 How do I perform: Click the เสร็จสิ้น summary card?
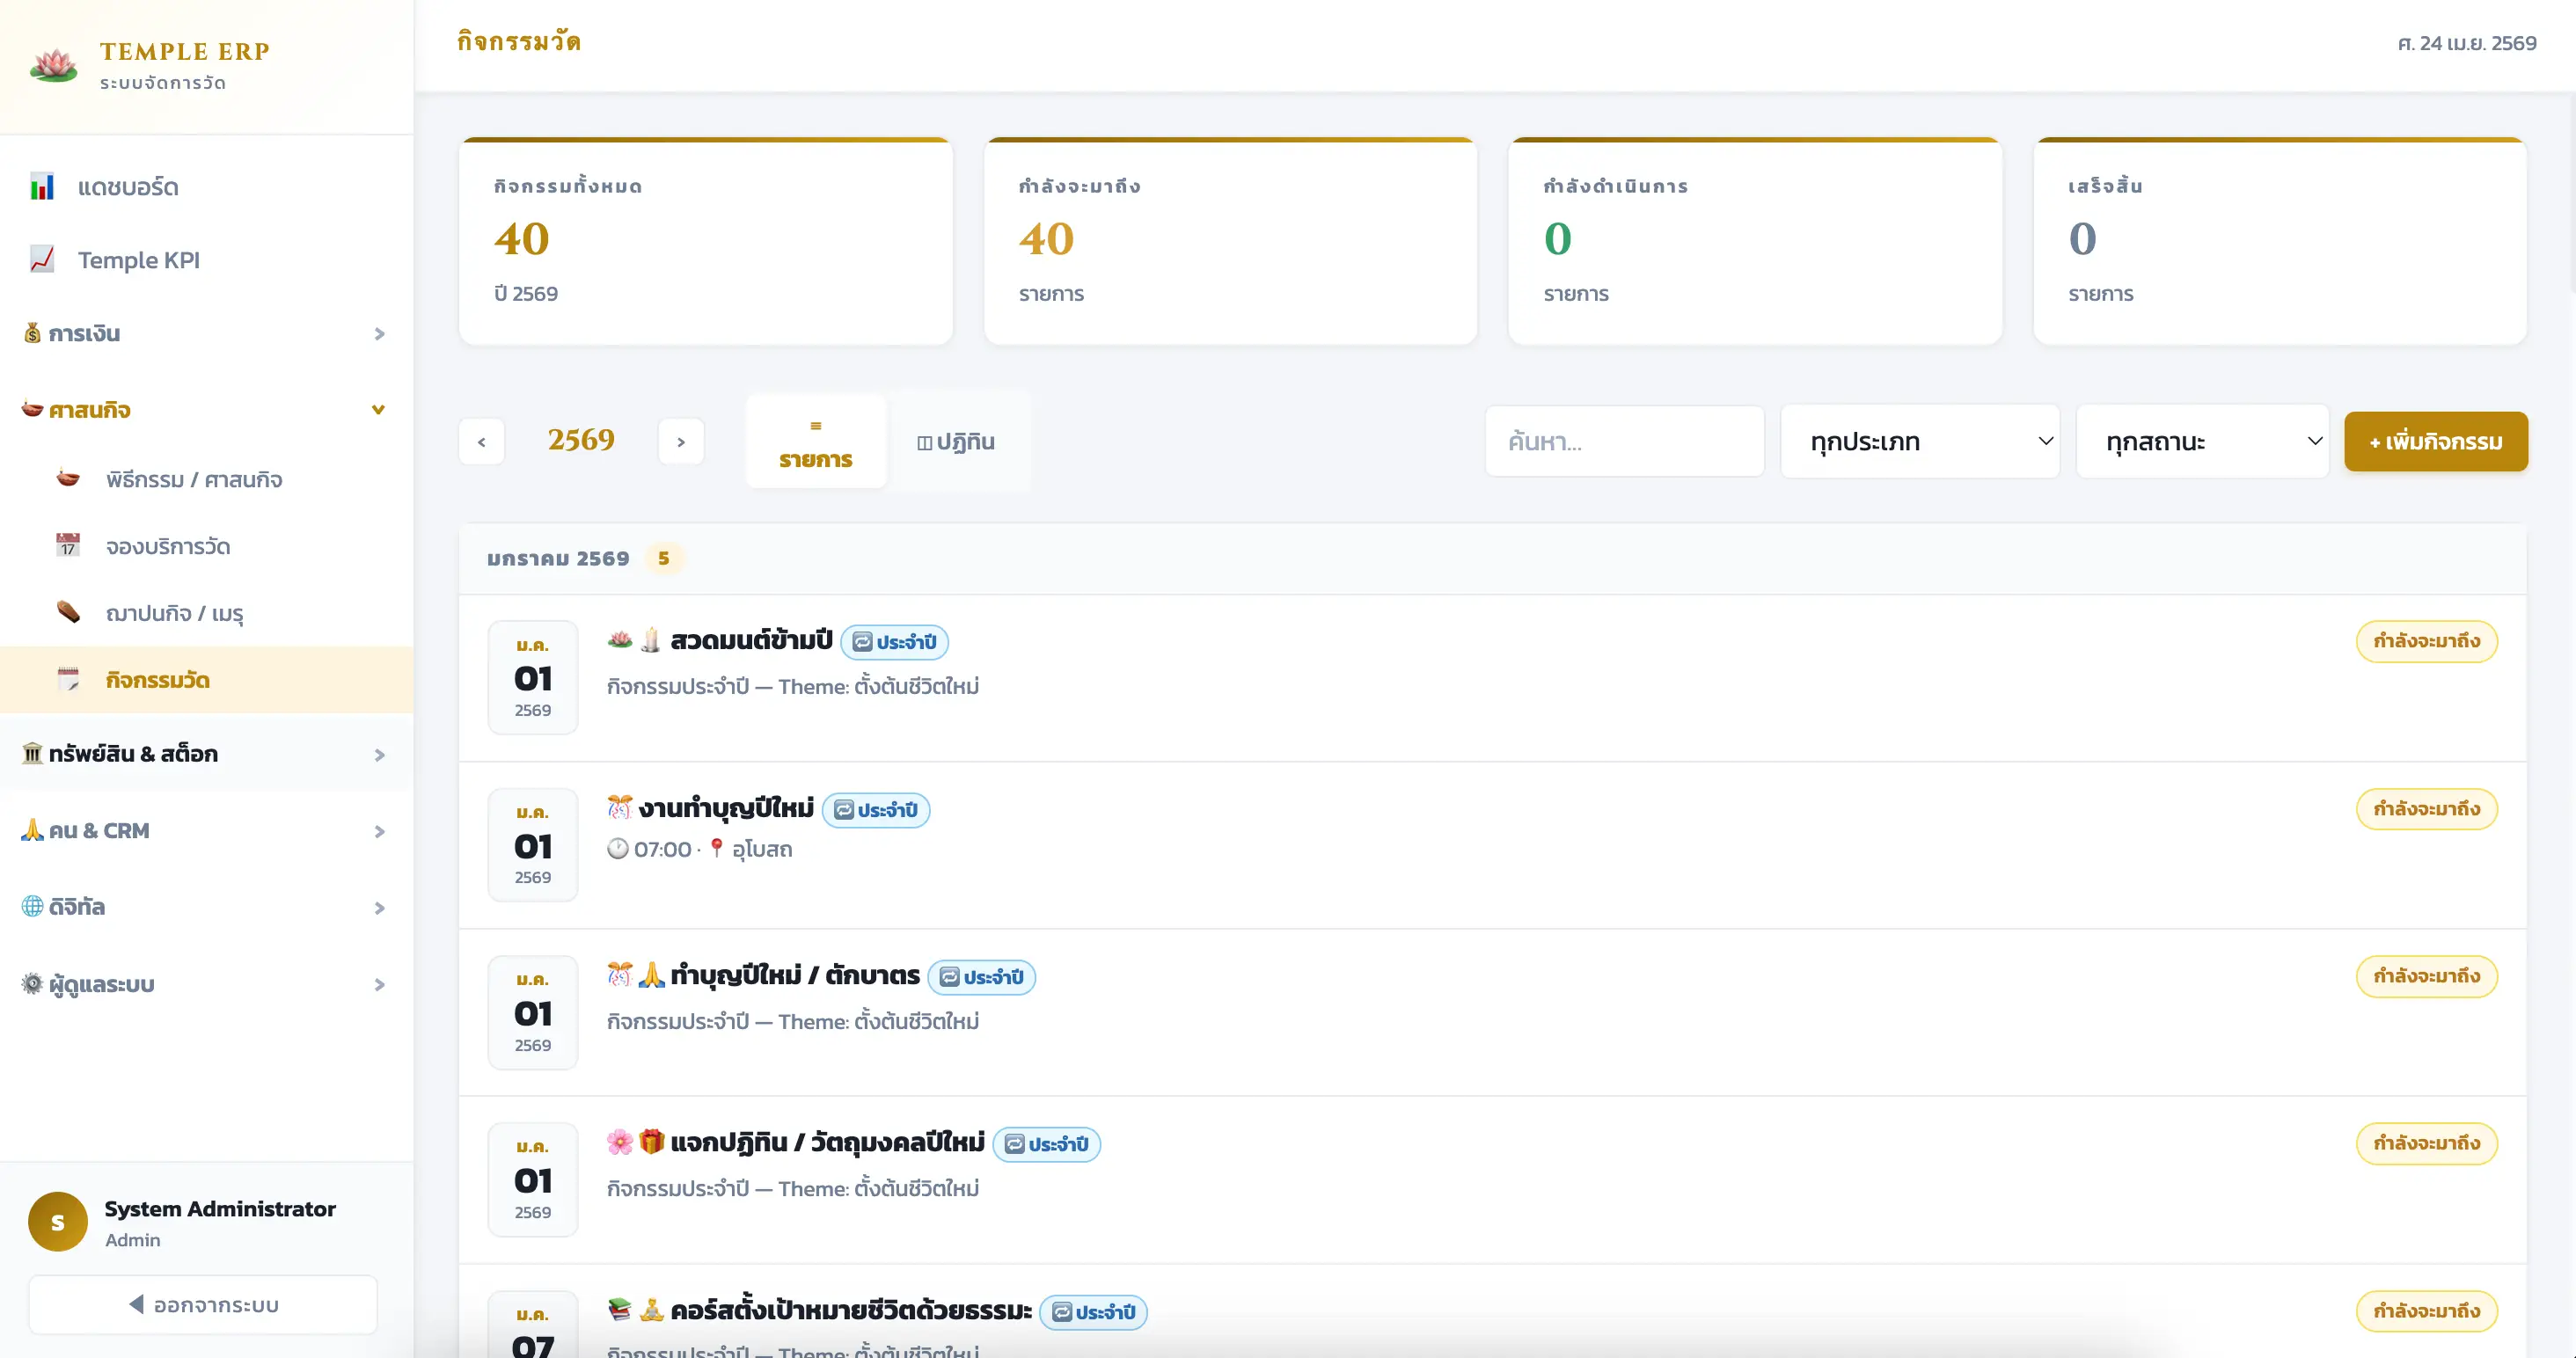[2280, 241]
